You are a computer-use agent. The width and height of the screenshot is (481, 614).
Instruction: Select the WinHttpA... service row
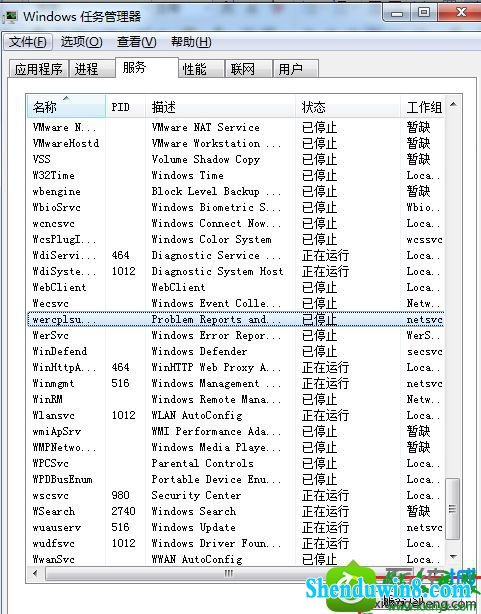coord(236,367)
